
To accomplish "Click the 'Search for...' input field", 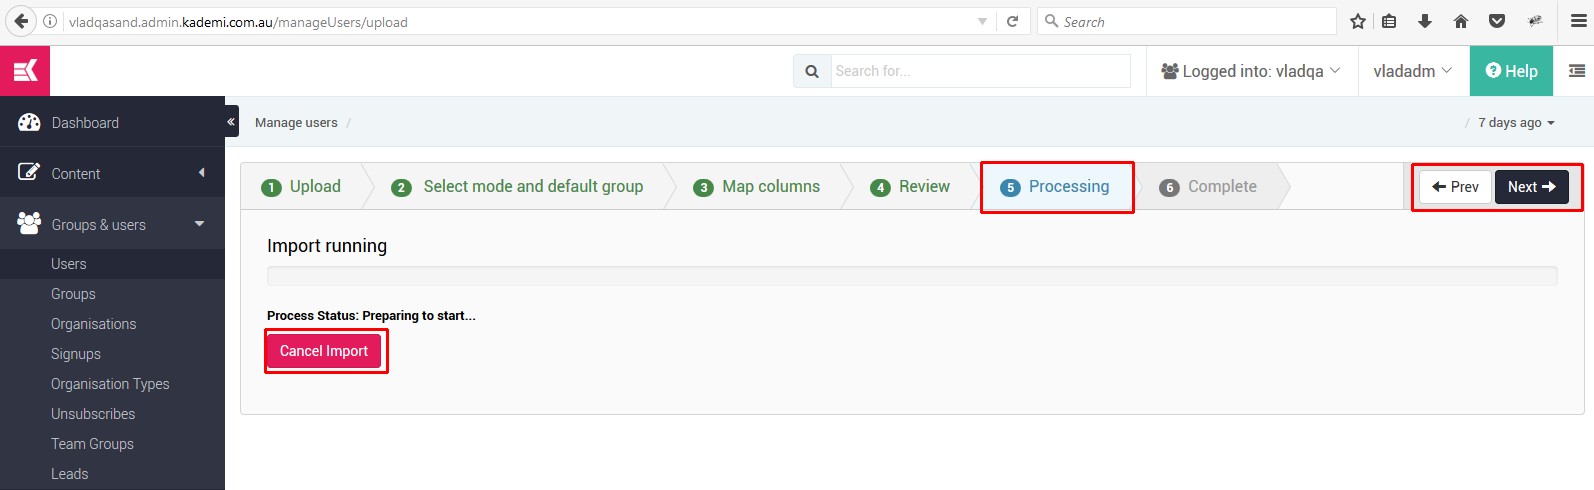I will point(980,71).
